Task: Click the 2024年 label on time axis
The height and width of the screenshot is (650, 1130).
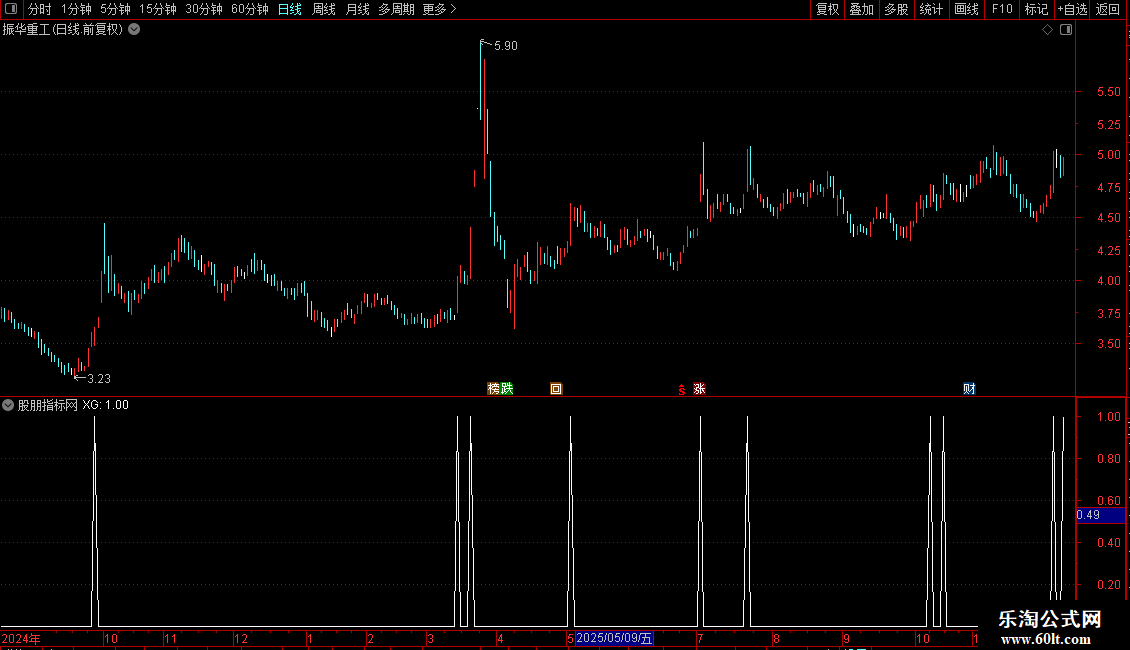Action: [21, 638]
